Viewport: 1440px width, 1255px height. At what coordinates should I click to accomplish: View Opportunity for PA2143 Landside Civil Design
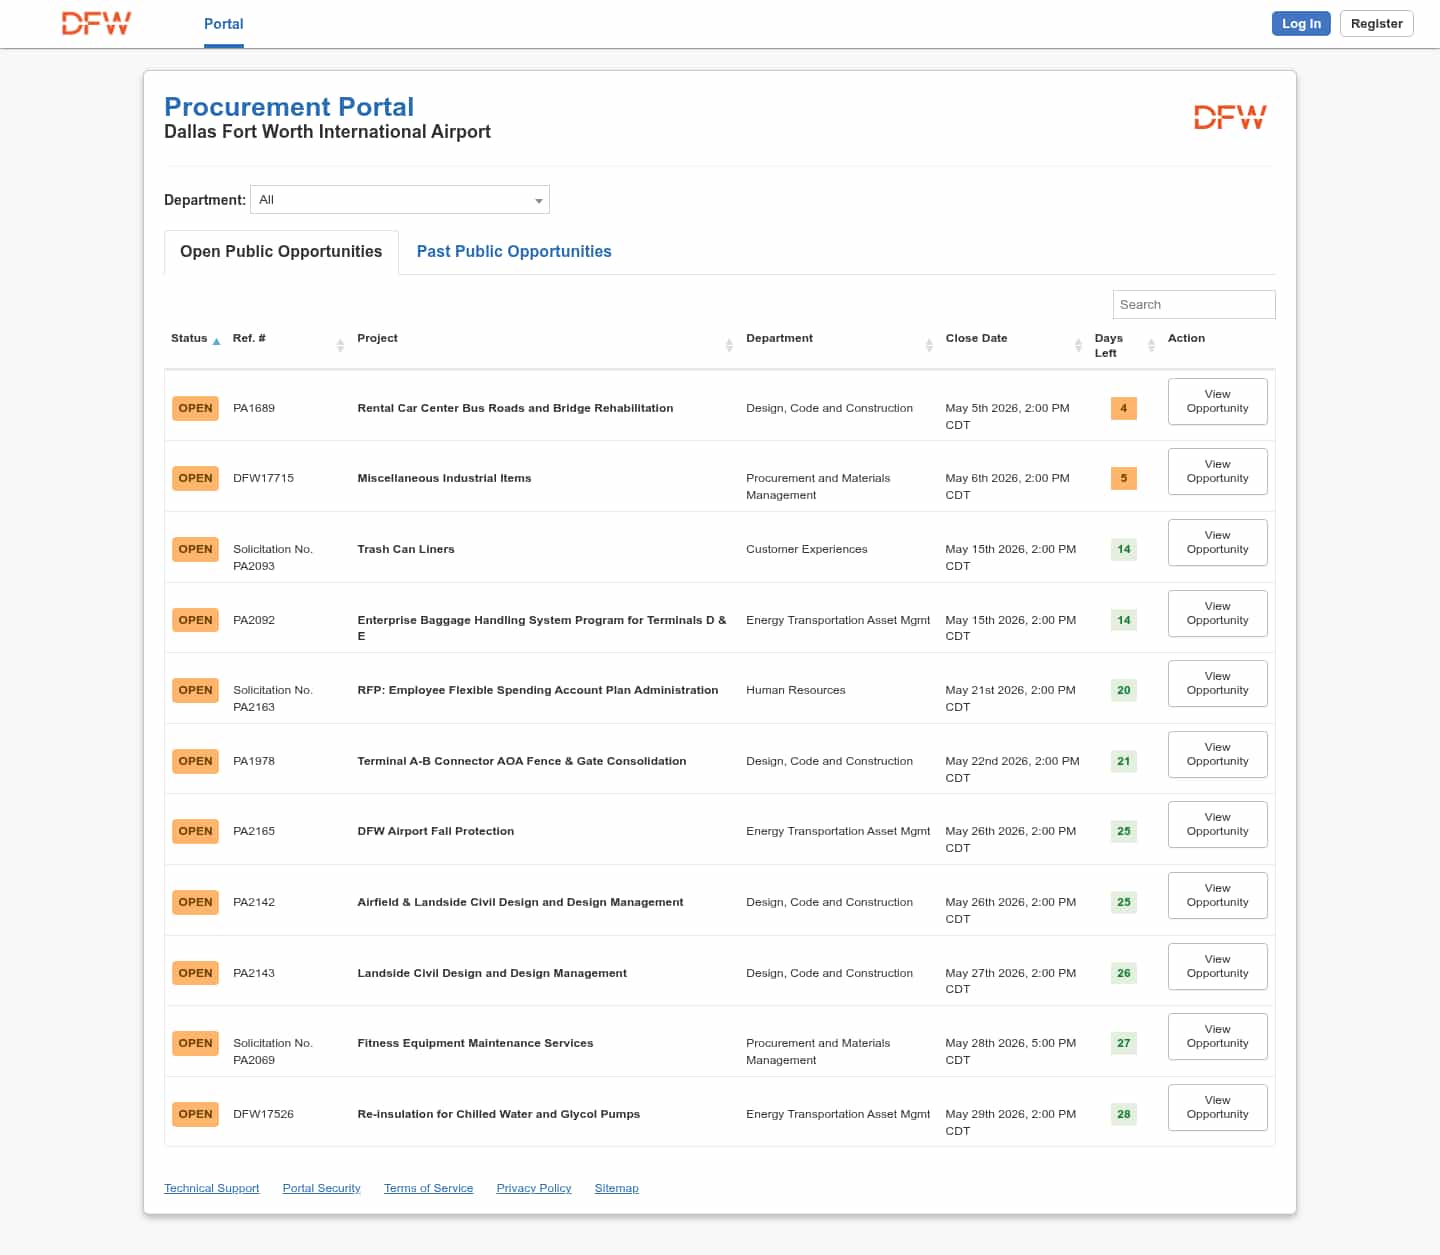(1218, 966)
